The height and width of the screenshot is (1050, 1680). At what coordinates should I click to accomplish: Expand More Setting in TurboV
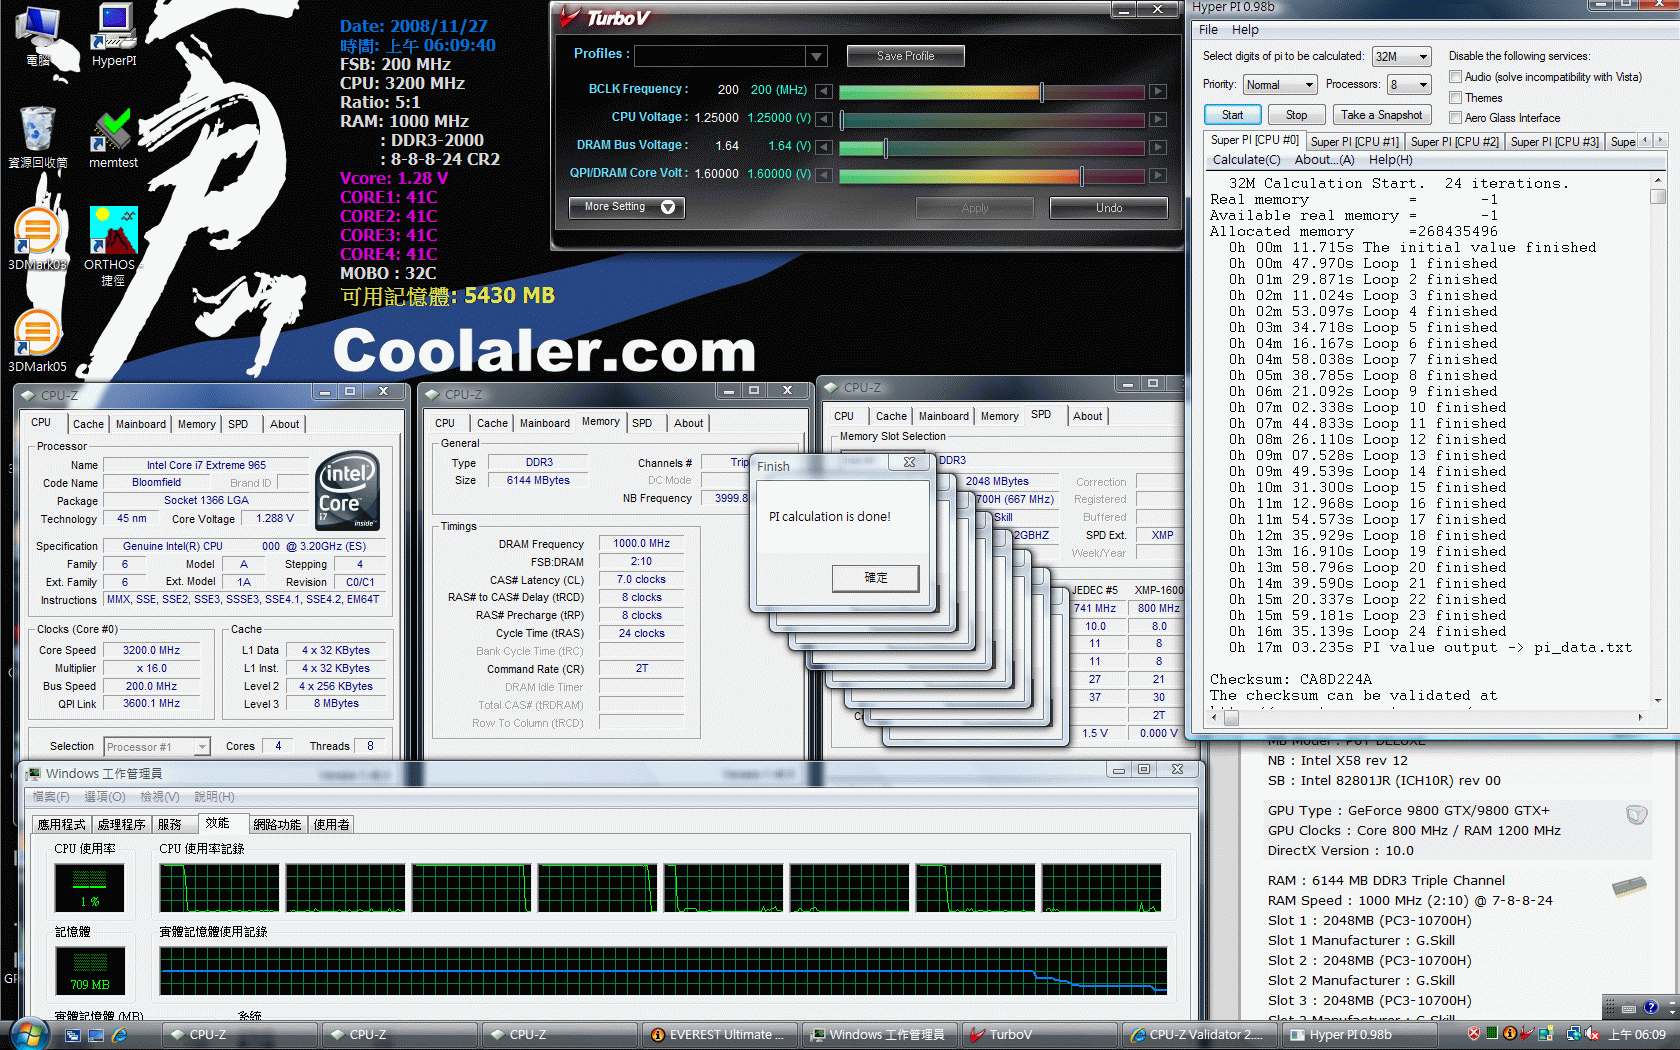pyautogui.click(x=627, y=207)
